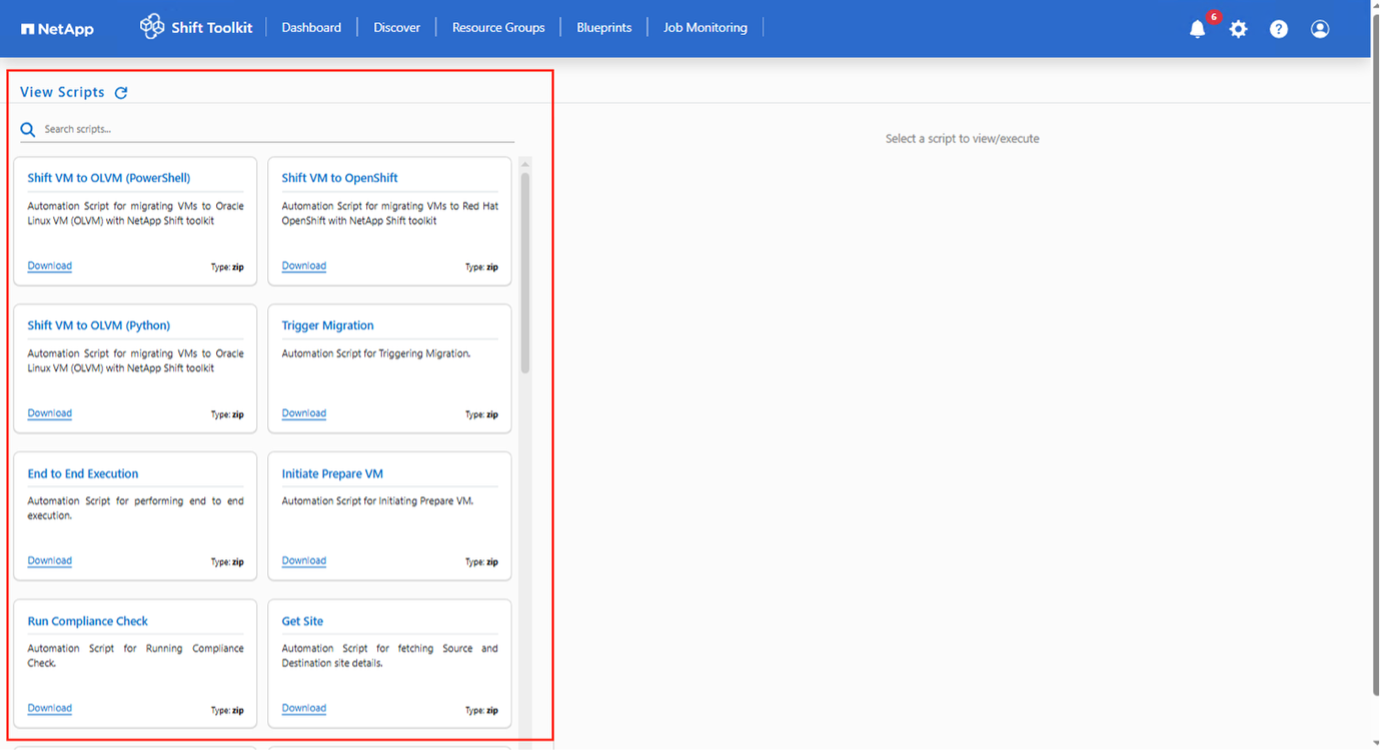Download Shift VM to OLVM (PowerShell) script
Image resolution: width=1384 pixels, height=754 pixels.
(x=50, y=267)
